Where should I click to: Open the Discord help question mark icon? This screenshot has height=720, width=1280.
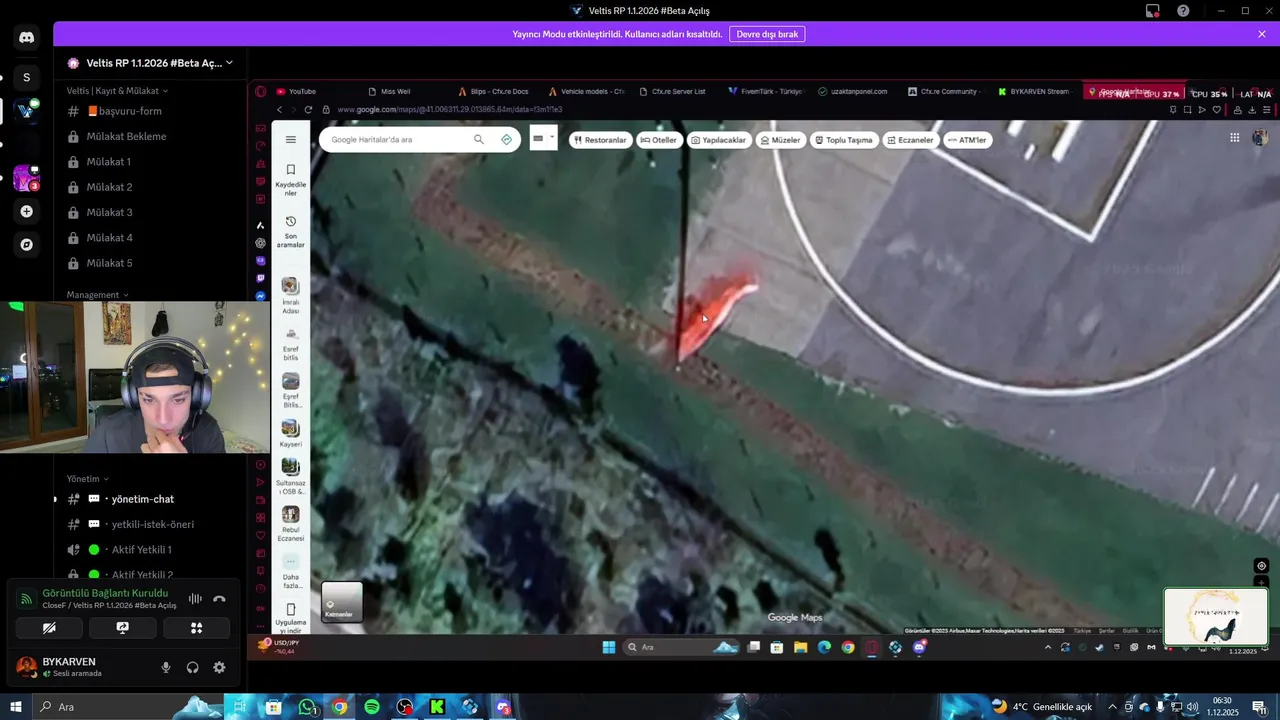pyautogui.click(x=1183, y=11)
